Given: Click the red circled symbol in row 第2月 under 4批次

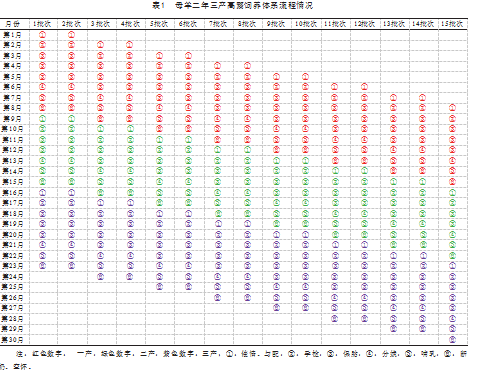Looking at the screenshot, I should [x=129, y=45].
